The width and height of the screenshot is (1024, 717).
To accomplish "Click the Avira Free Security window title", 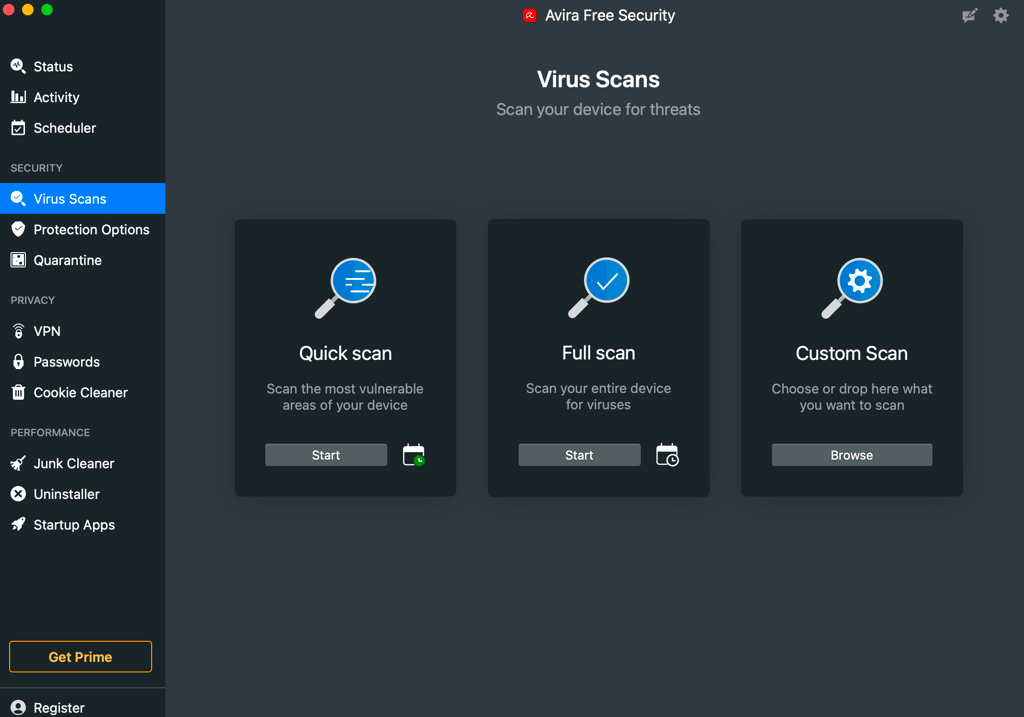I will click(x=610, y=16).
